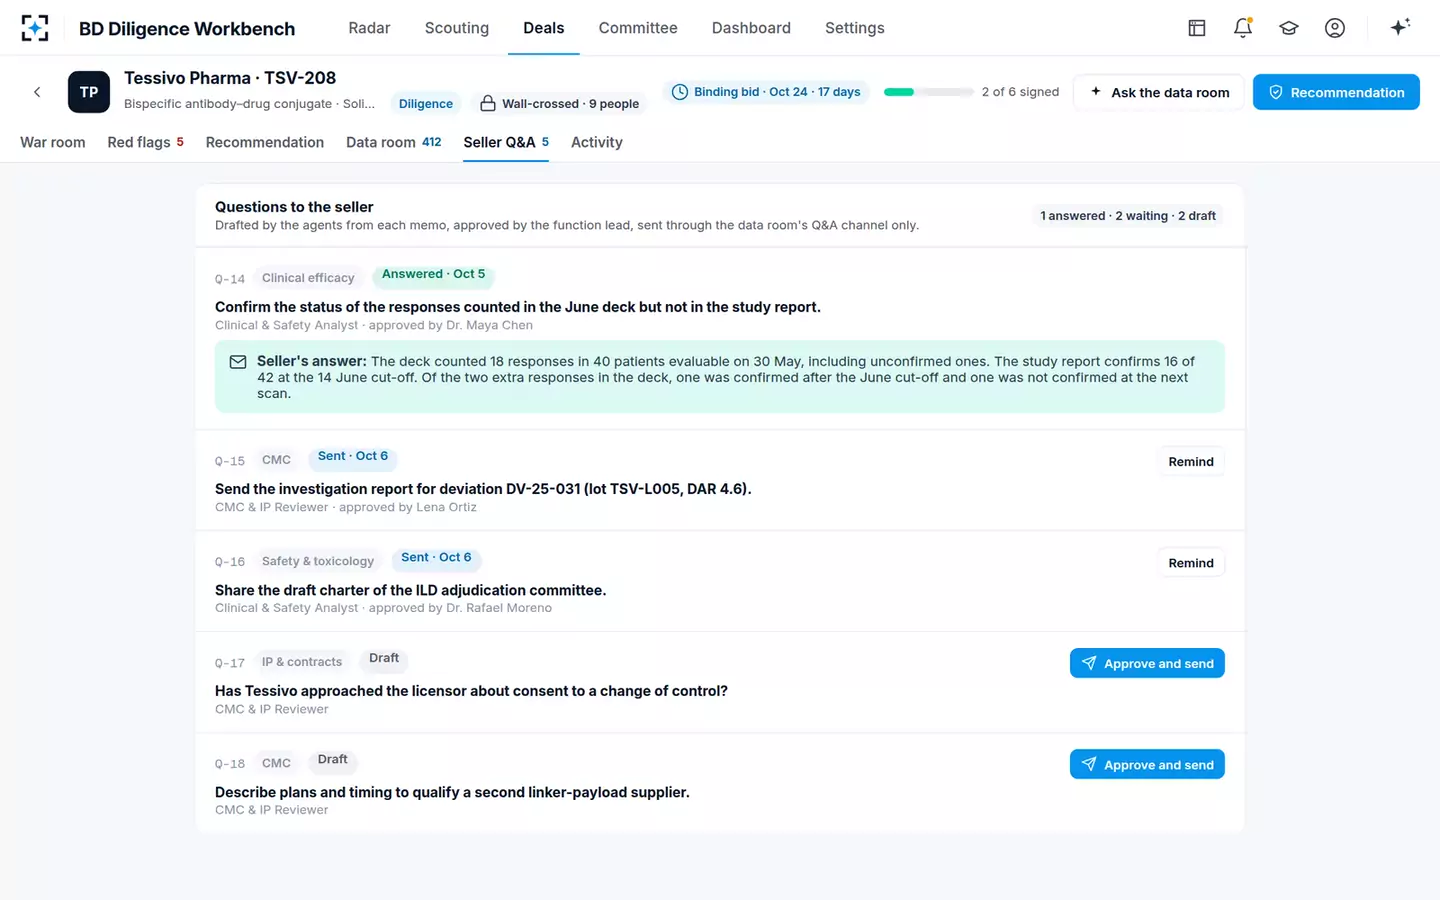The width and height of the screenshot is (1440, 900).
Task: Click the Wall-crossed · 9 people label
Action: (x=570, y=104)
